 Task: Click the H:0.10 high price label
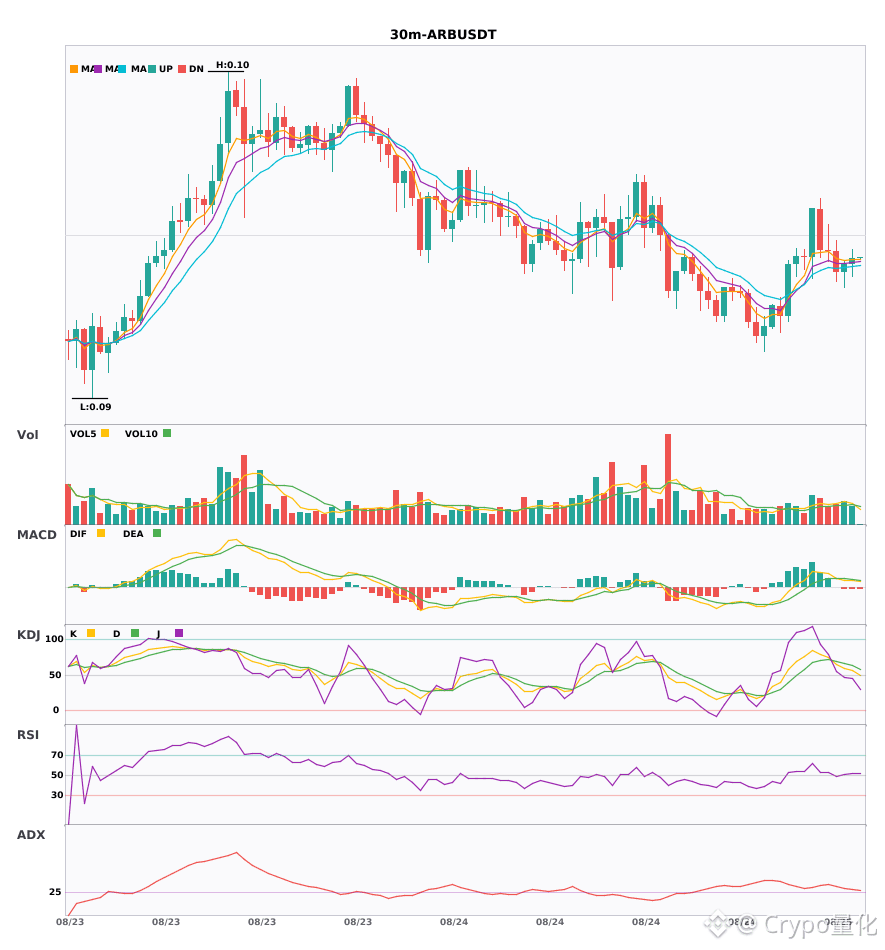coord(233,65)
